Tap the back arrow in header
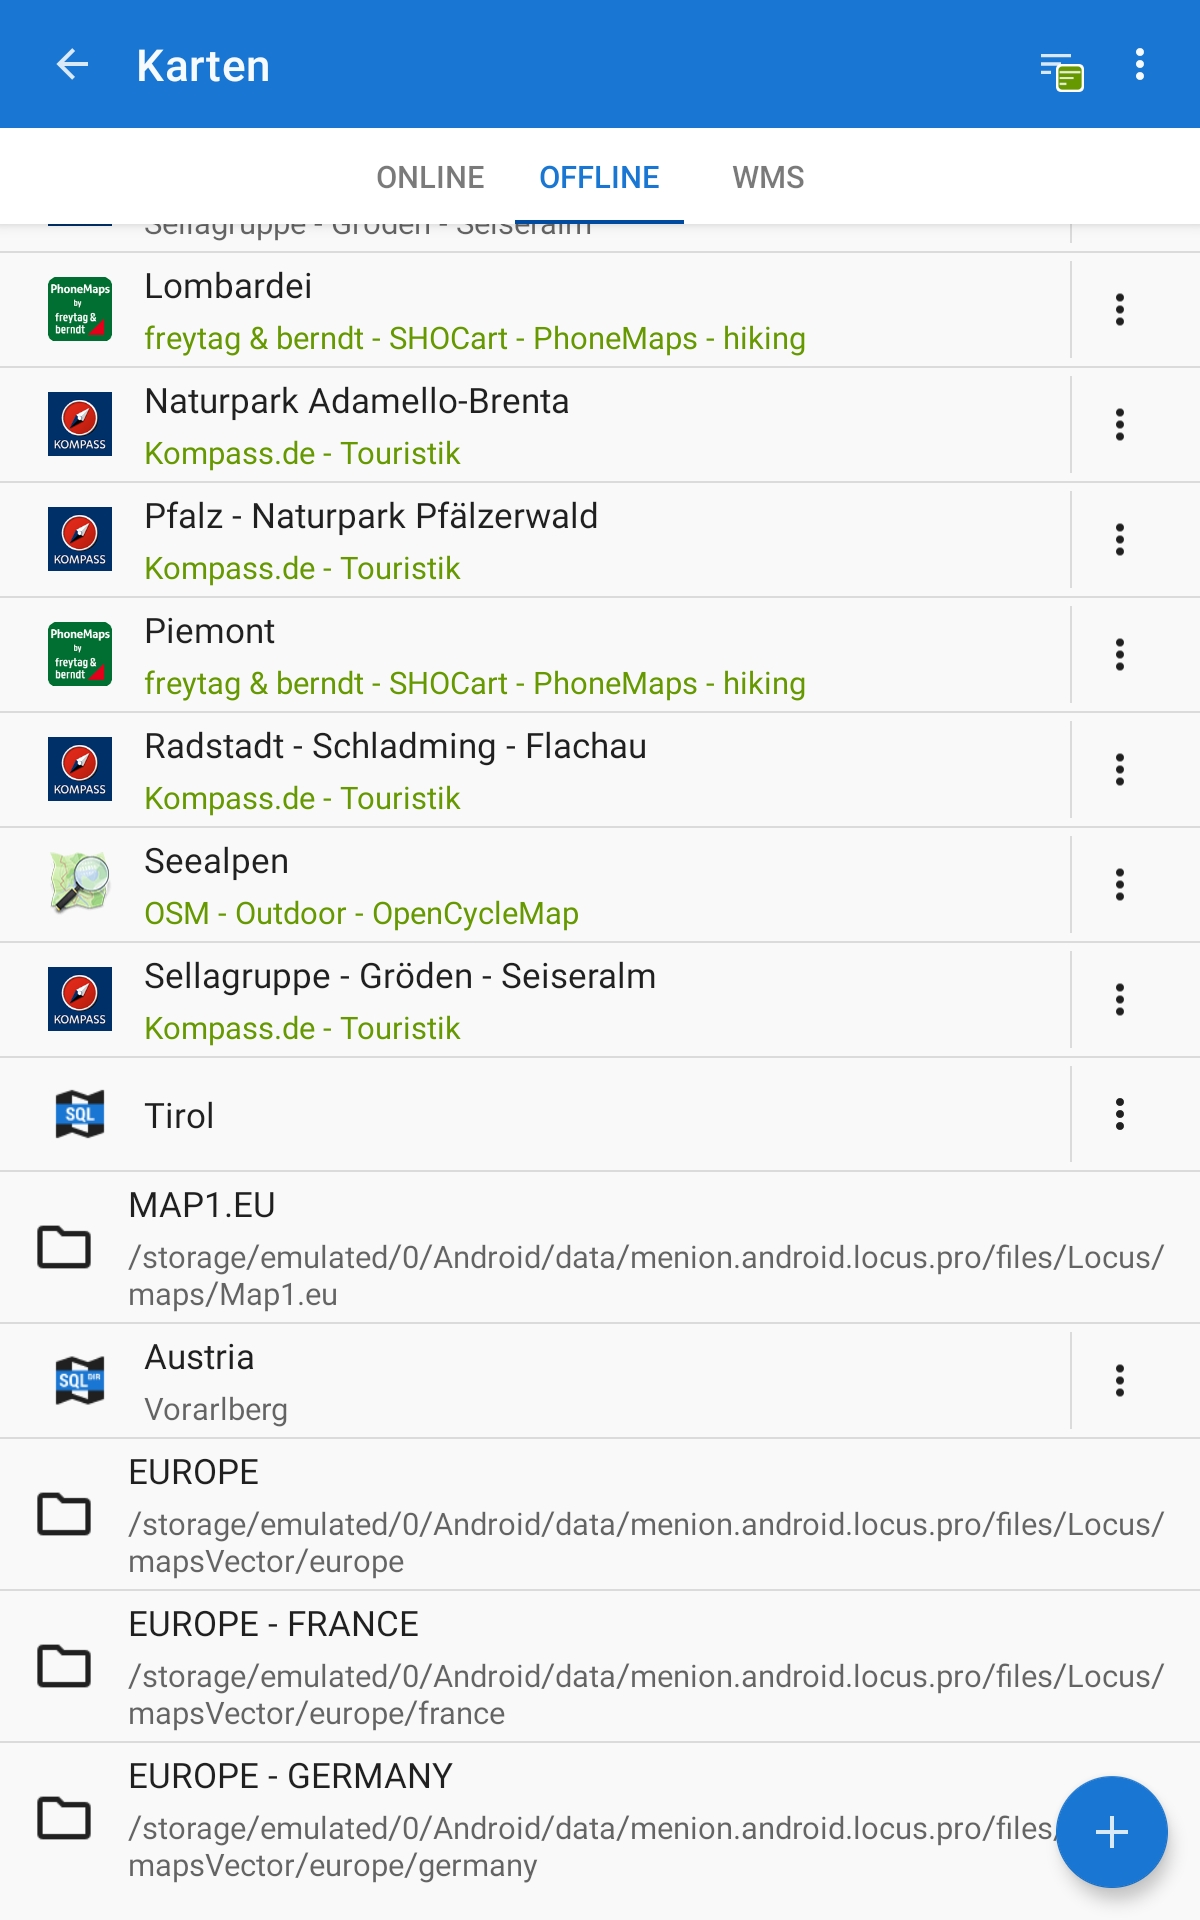Viewport: 1200px width, 1920px height. tap(72, 65)
